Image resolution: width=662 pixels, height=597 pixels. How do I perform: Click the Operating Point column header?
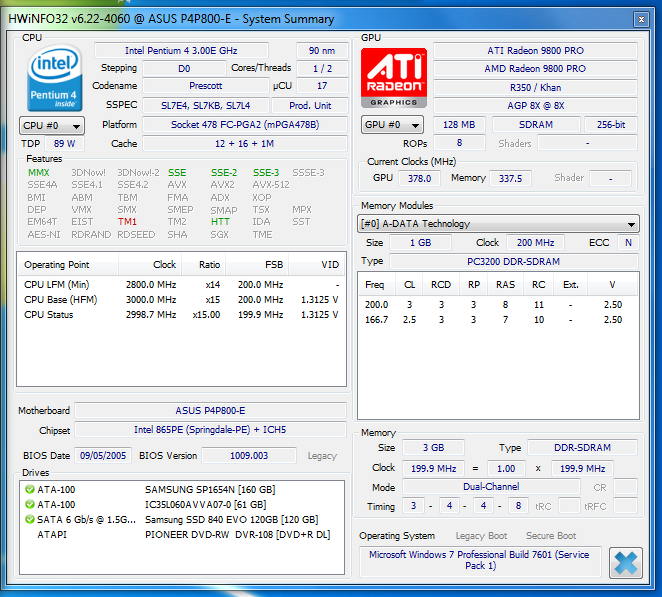68,265
